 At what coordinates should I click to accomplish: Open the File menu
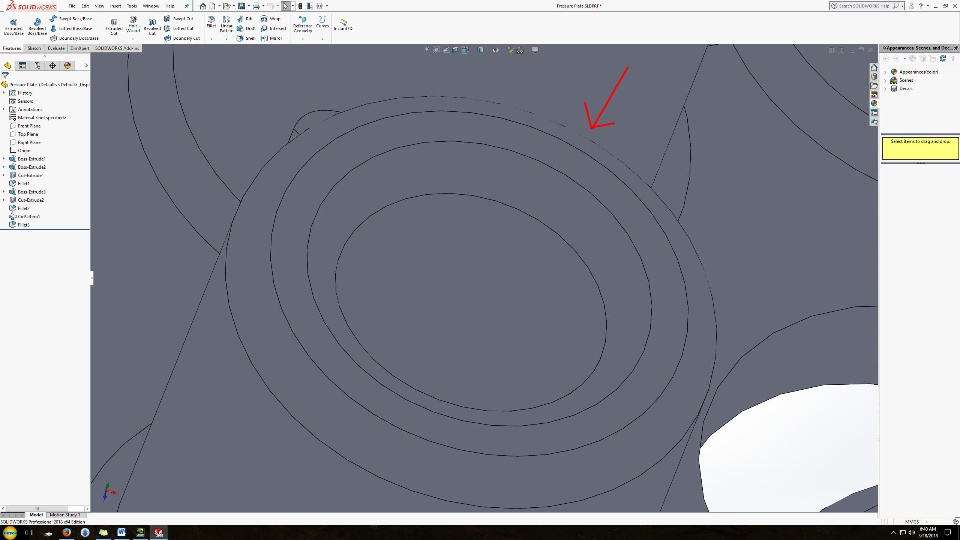point(72,6)
